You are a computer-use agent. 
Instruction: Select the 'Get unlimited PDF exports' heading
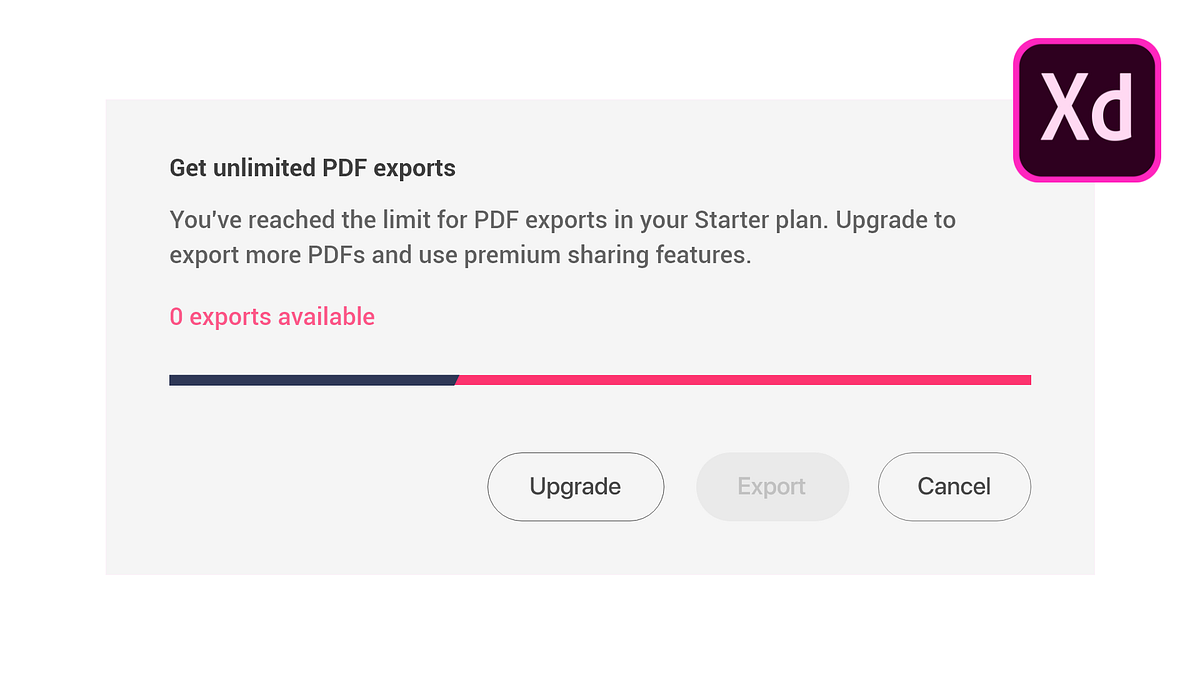pos(311,168)
